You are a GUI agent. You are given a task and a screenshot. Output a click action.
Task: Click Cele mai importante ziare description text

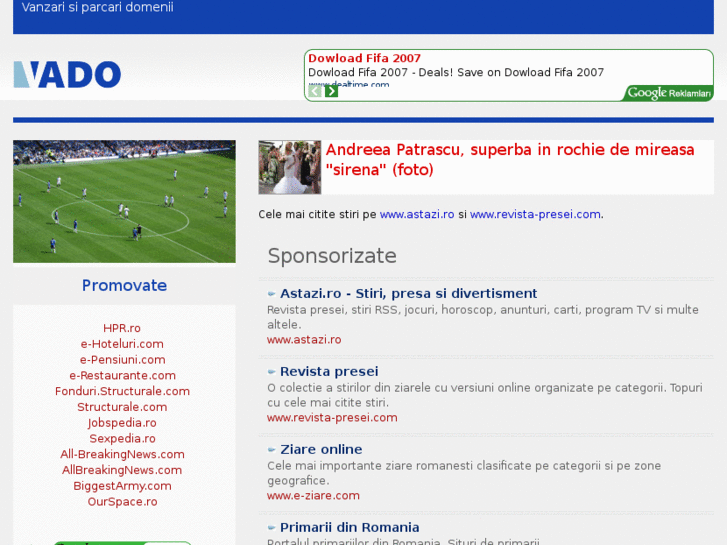[x=464, y=473]
